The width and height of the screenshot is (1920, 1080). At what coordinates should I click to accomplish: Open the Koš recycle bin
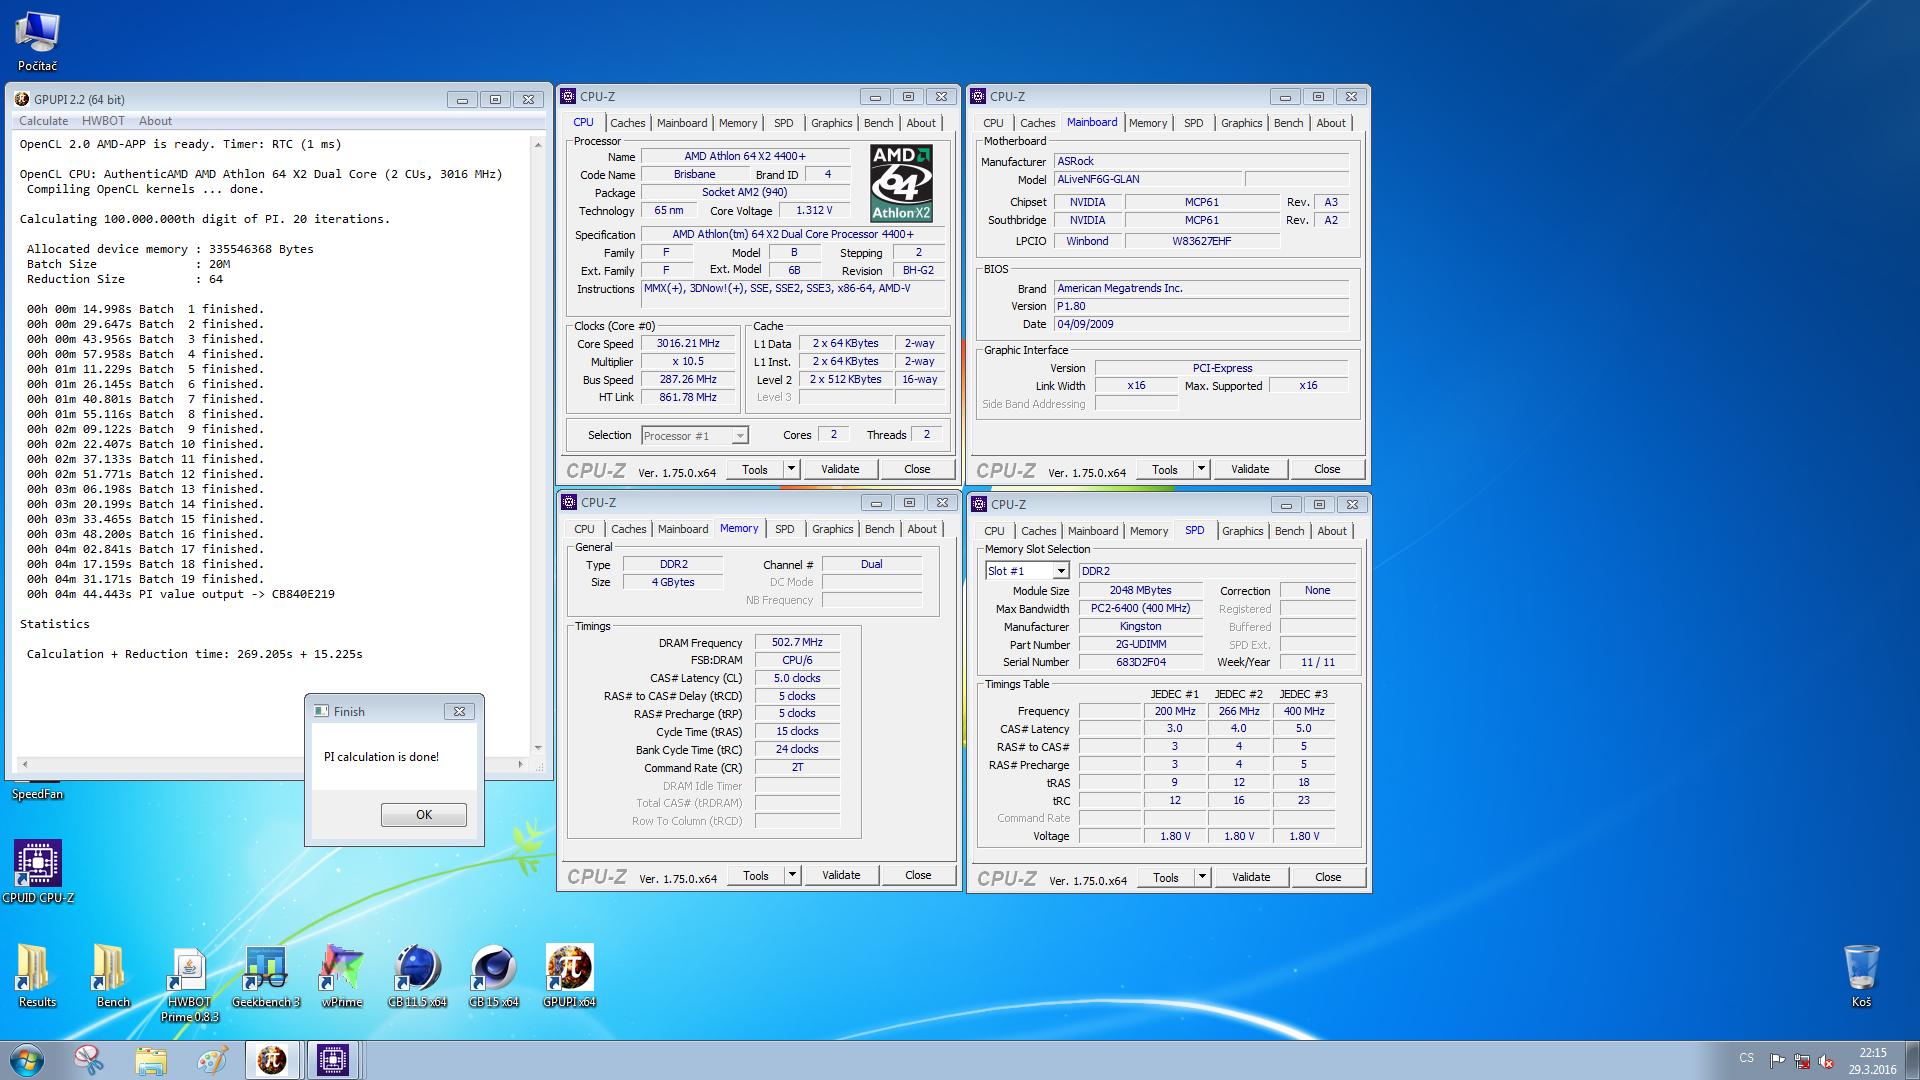coord(1861,976)
